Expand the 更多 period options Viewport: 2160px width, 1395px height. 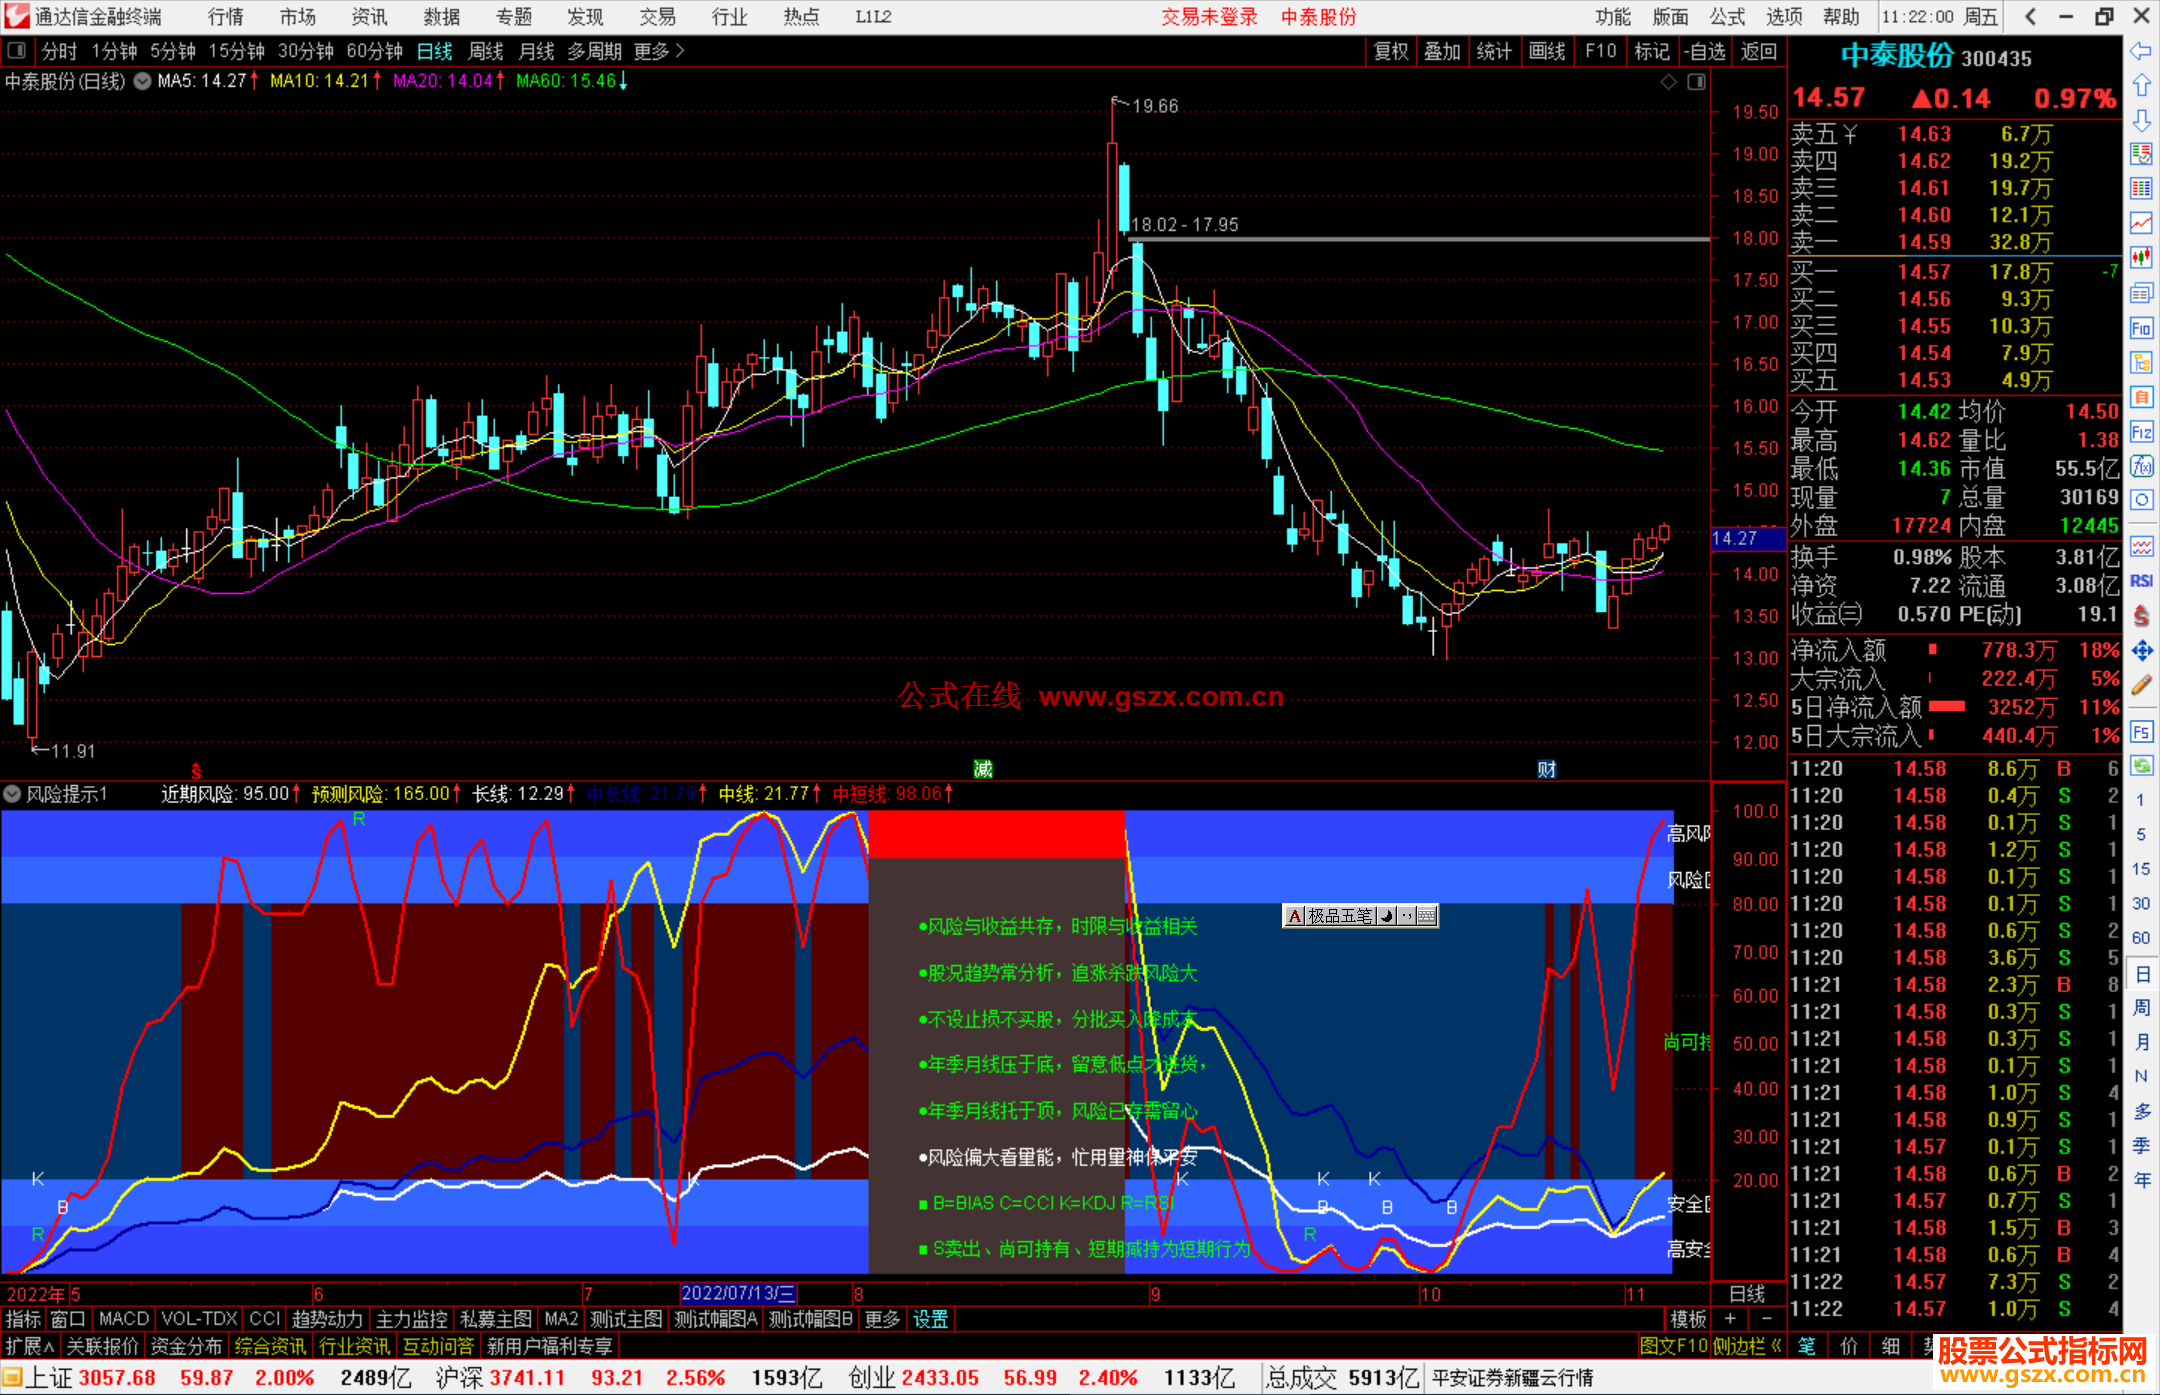pyautogui.click(x=659, y=51)
